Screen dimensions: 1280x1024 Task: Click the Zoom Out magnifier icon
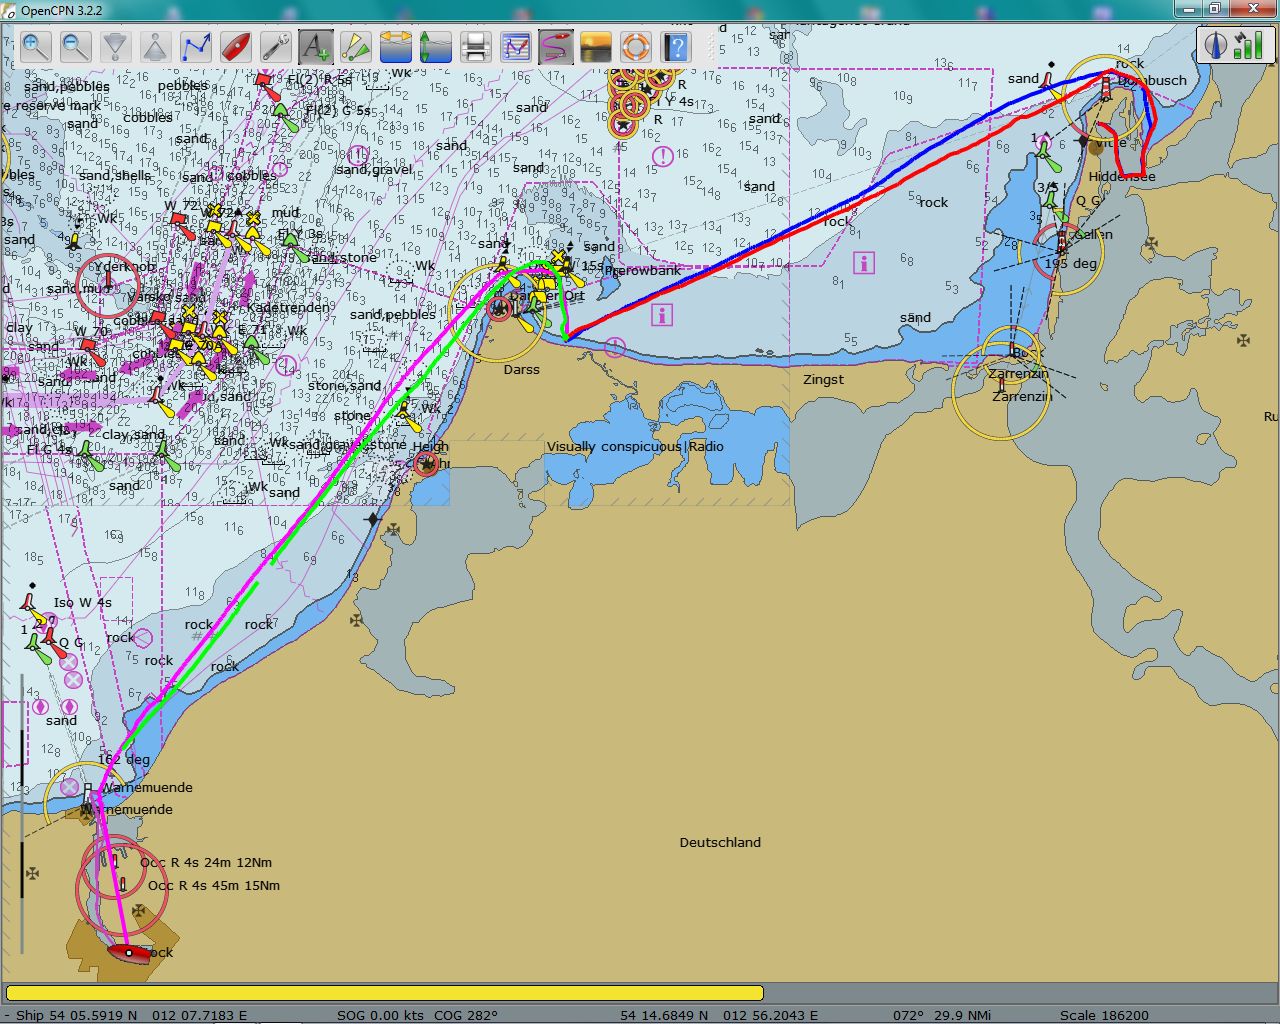coord(76,47)
